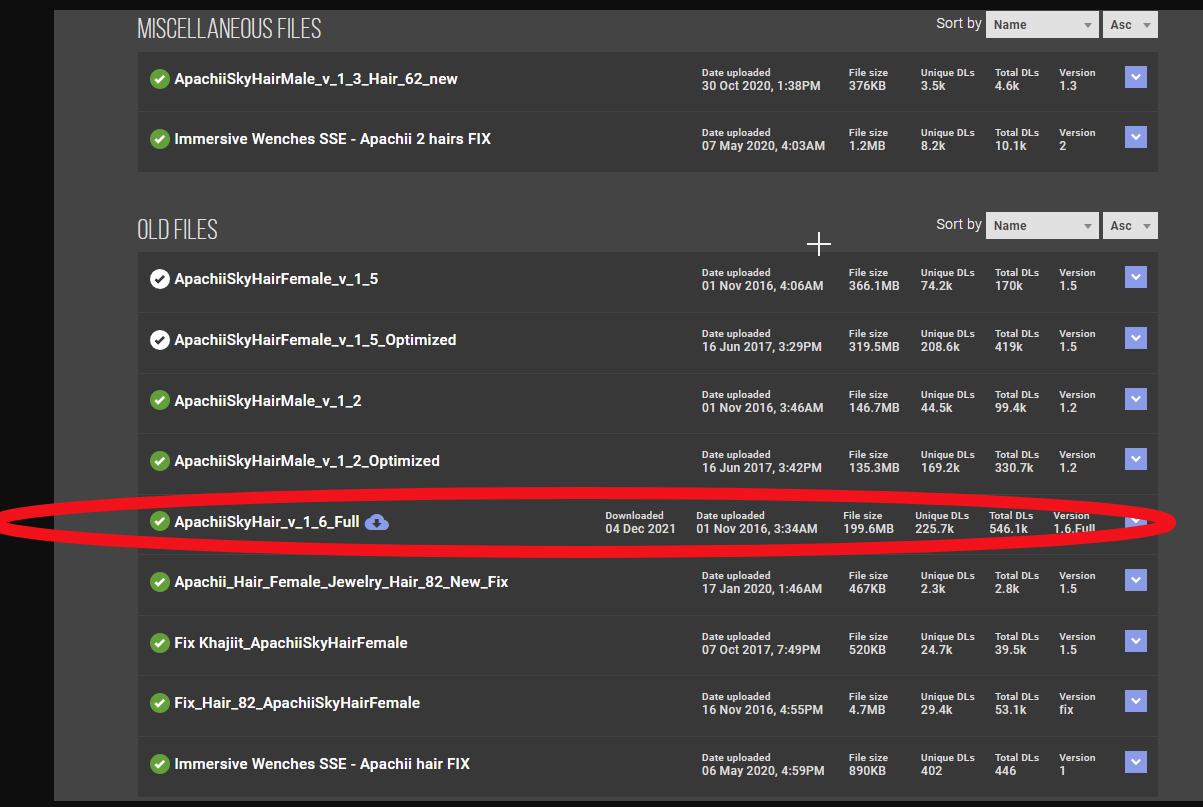Click the white check icon beside ApachiiSkyHairFemale_v_1_5_Optimized
This screenshot has height=807, width=1203.
coord(159,340)
